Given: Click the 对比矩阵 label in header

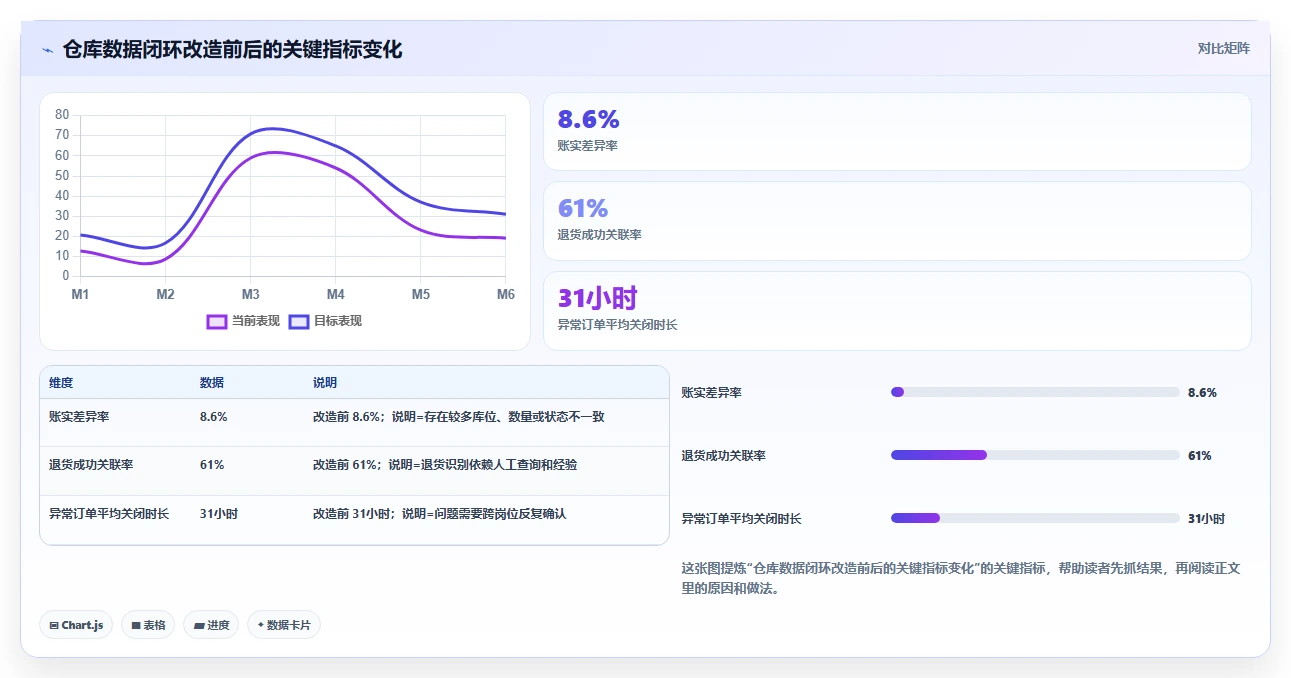Looking at the screenshot, I should pyautogui.click(x=1223, y=48).
